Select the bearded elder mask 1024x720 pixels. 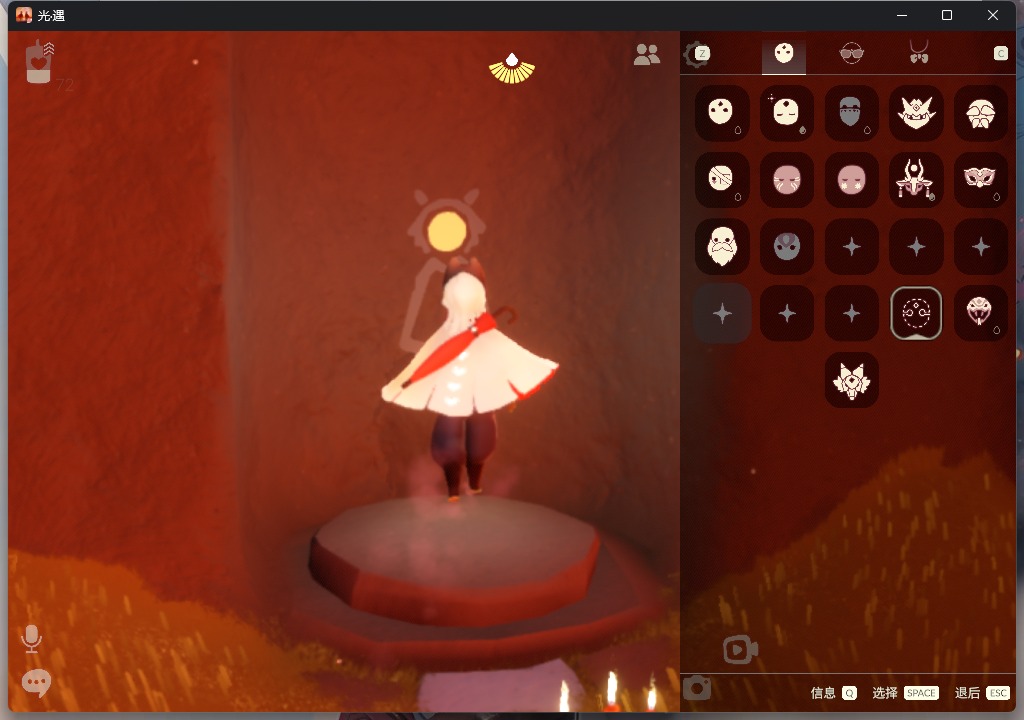click(x=722, y=246)
